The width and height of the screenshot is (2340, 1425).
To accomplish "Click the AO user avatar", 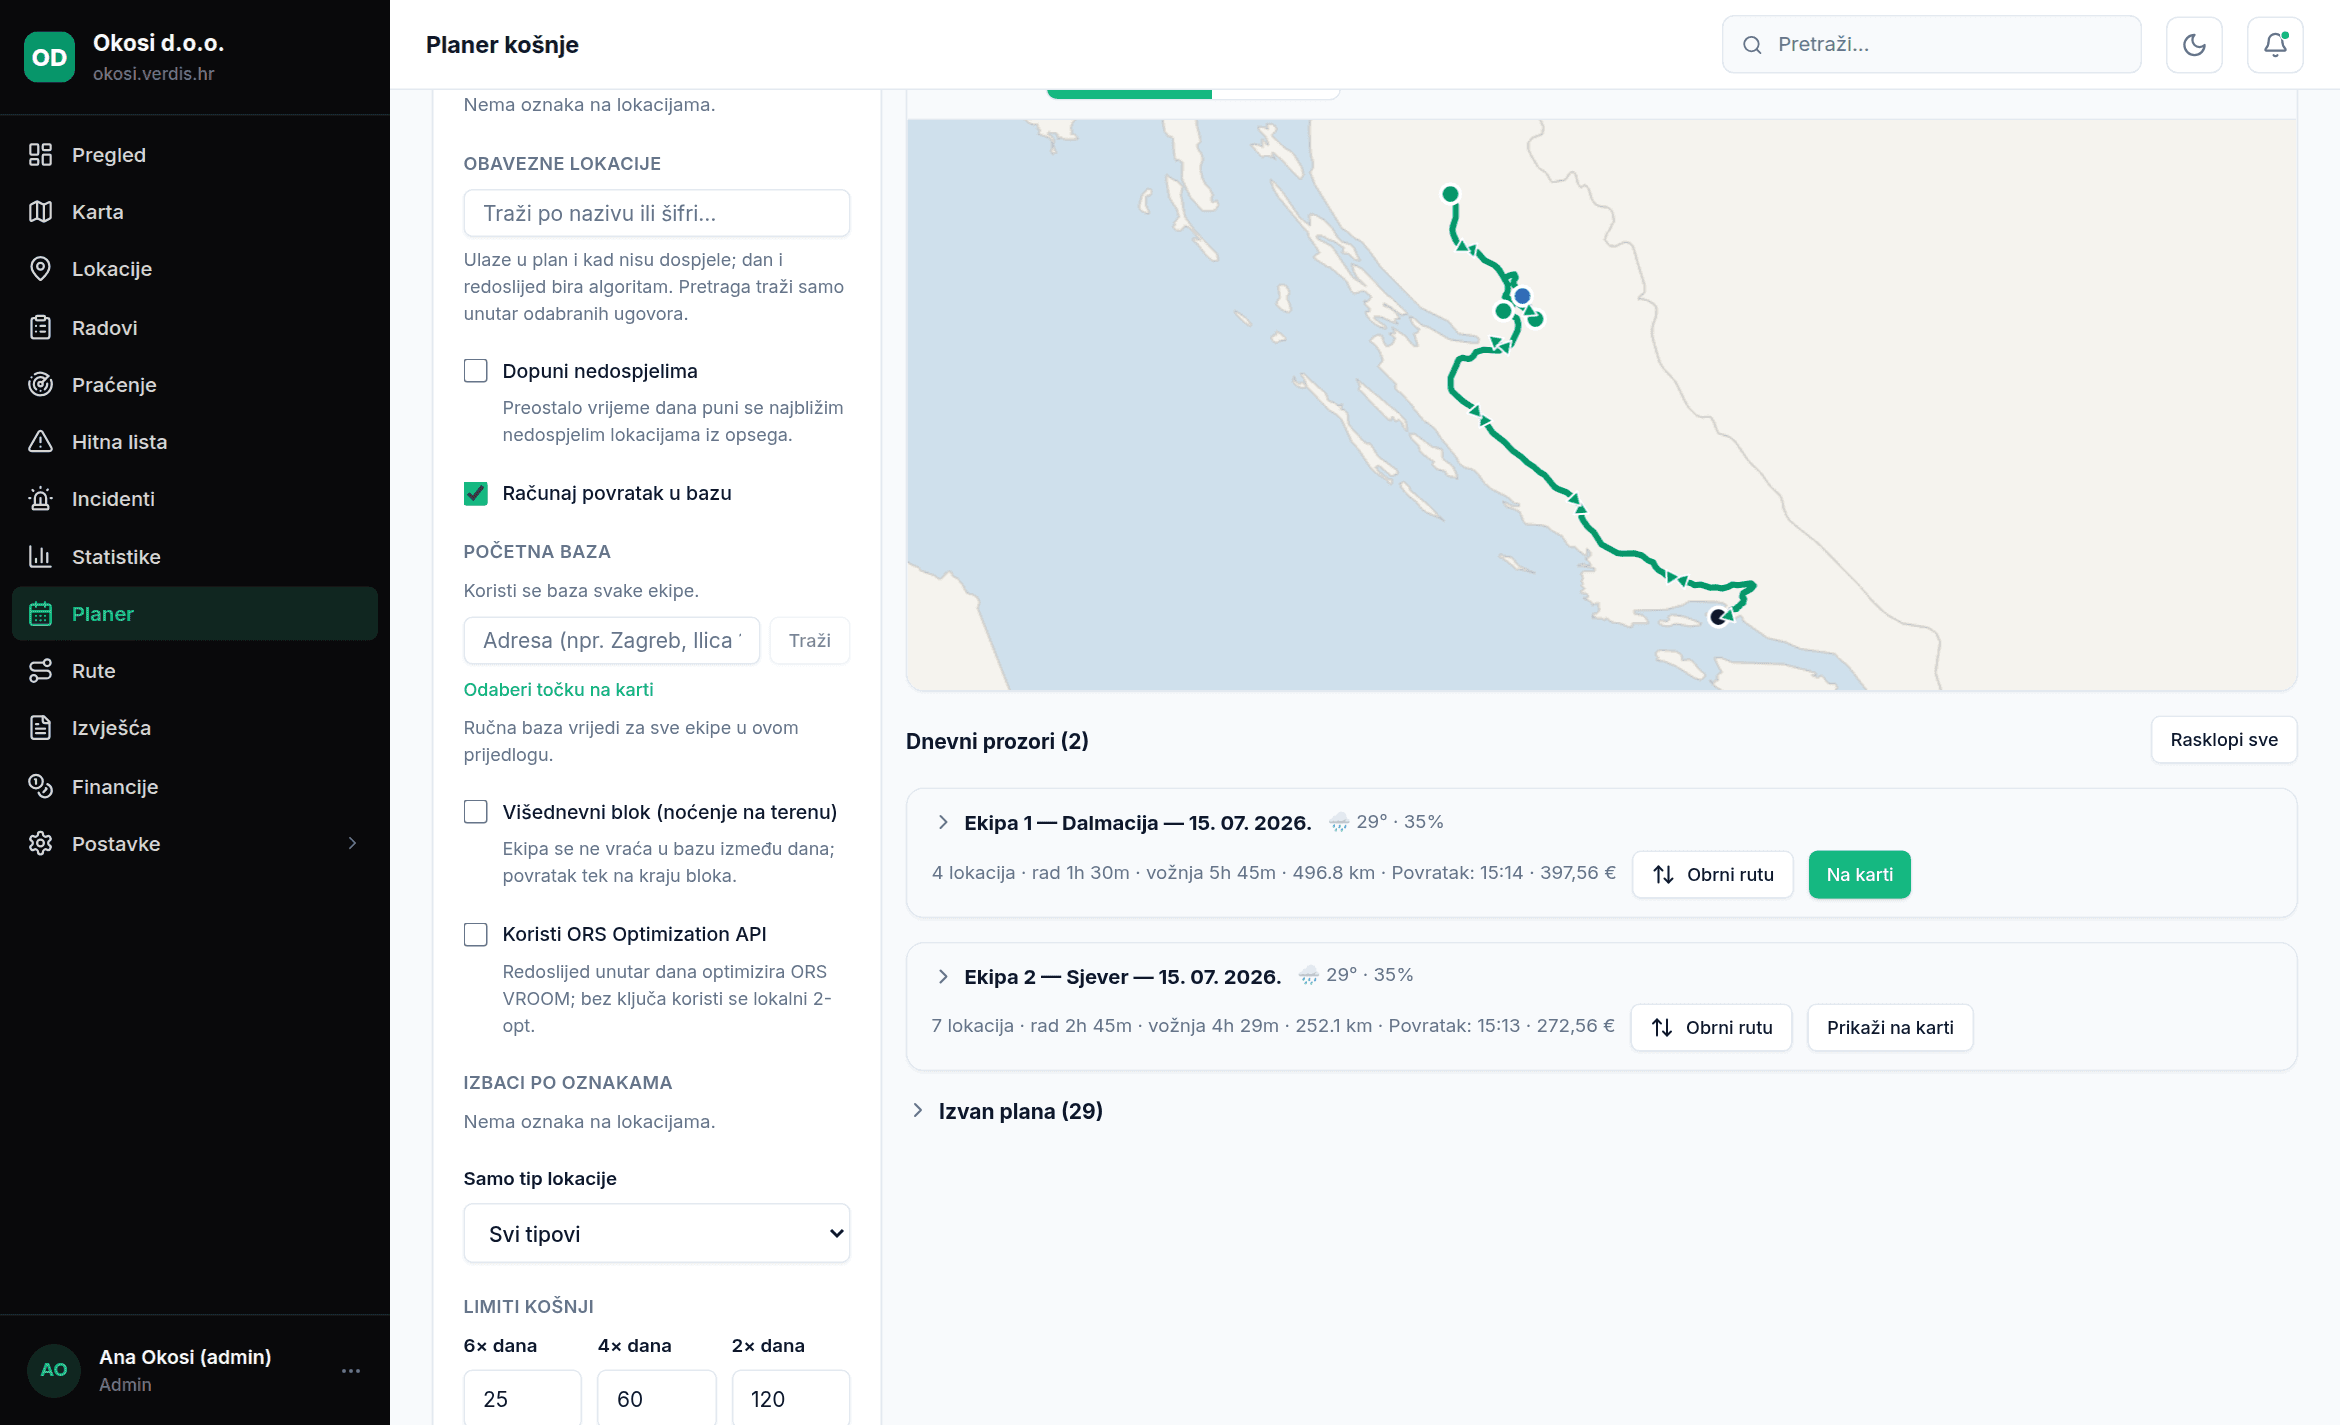I will pyautogui.click(x=54, y=1370).
